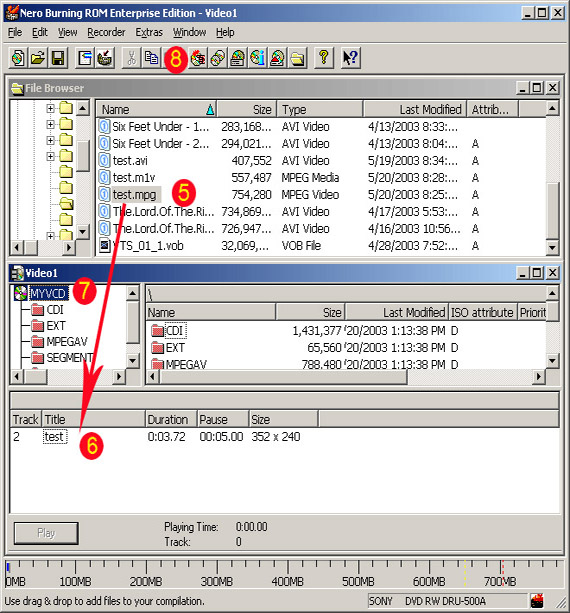Expand the second folder in File Browser tree
This screenshot has width=570, height=613.
[x=50, y=124]
